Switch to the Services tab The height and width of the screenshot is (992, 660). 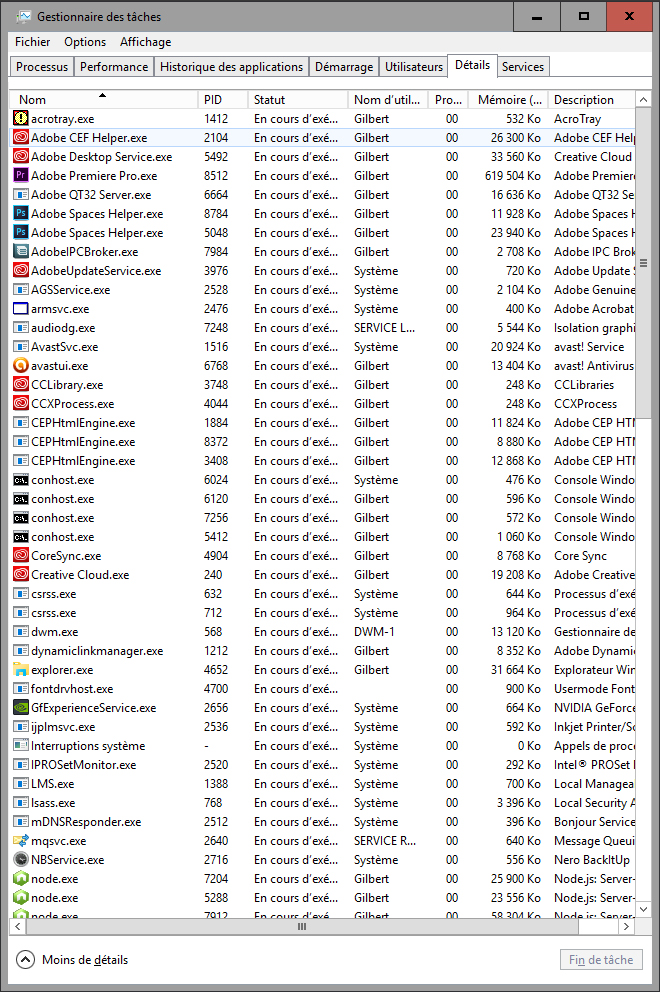point(523,66)
